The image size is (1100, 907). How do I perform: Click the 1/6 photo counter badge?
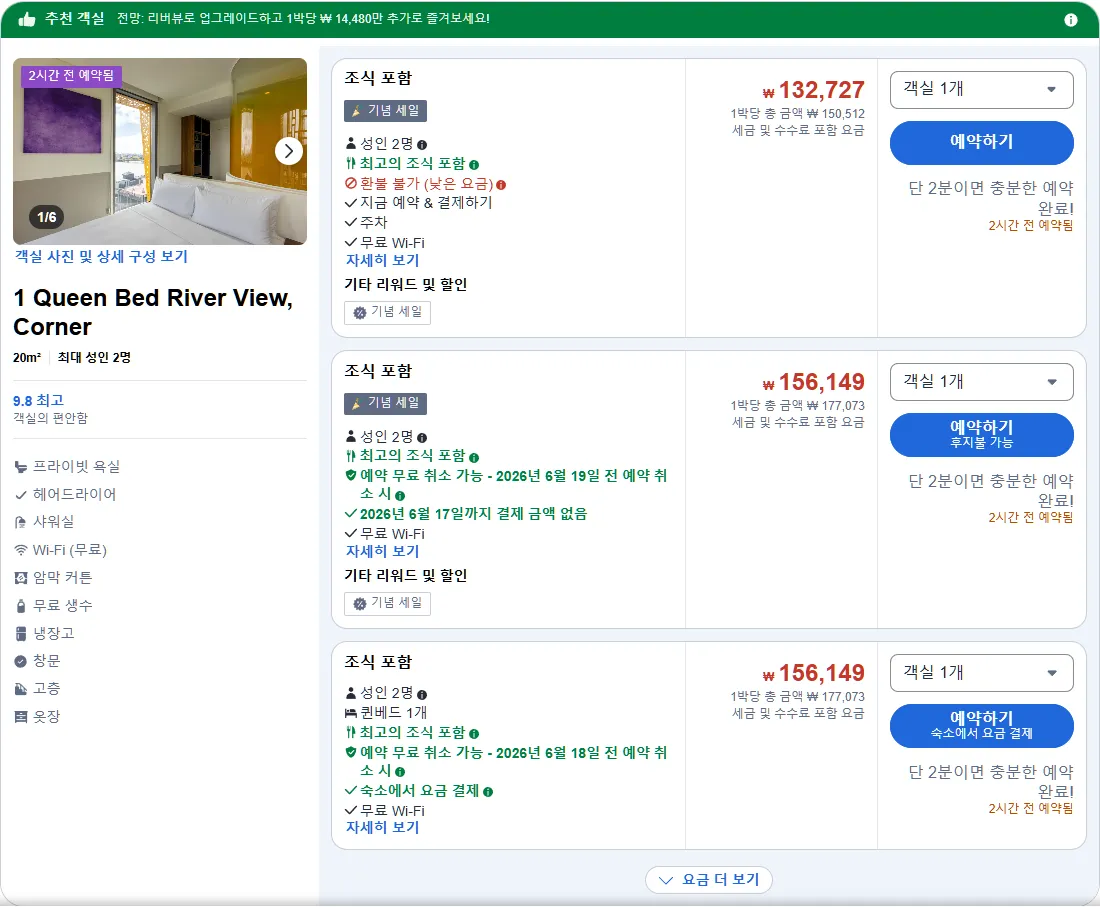click(47, 217)
